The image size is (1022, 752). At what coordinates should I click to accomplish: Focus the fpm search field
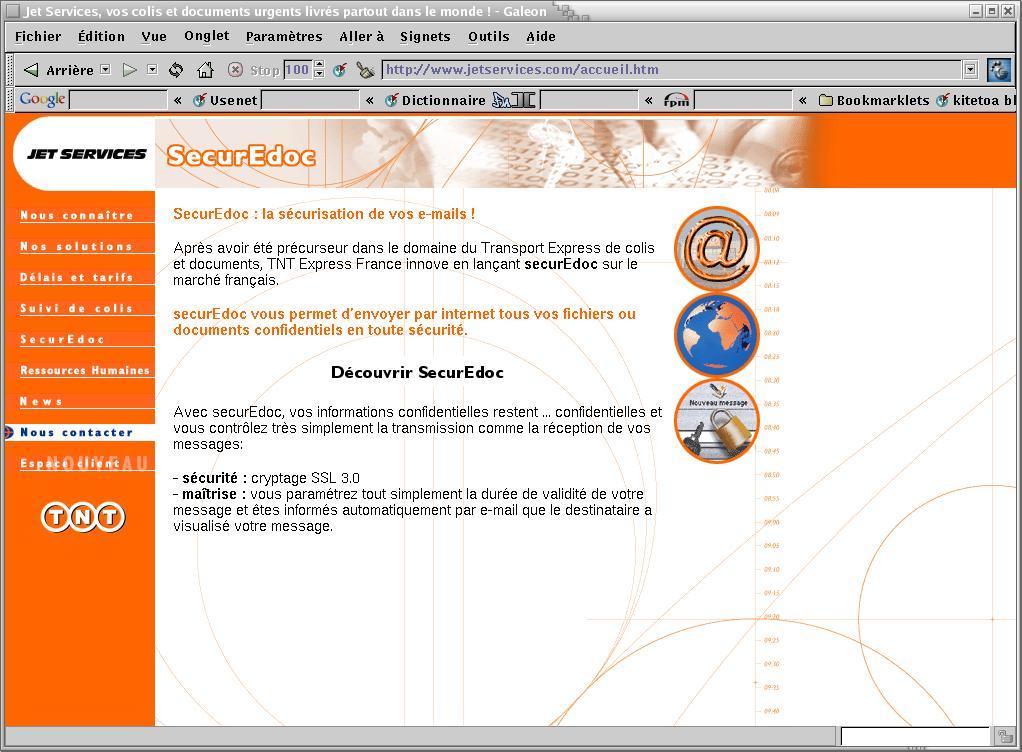point(743,100)
